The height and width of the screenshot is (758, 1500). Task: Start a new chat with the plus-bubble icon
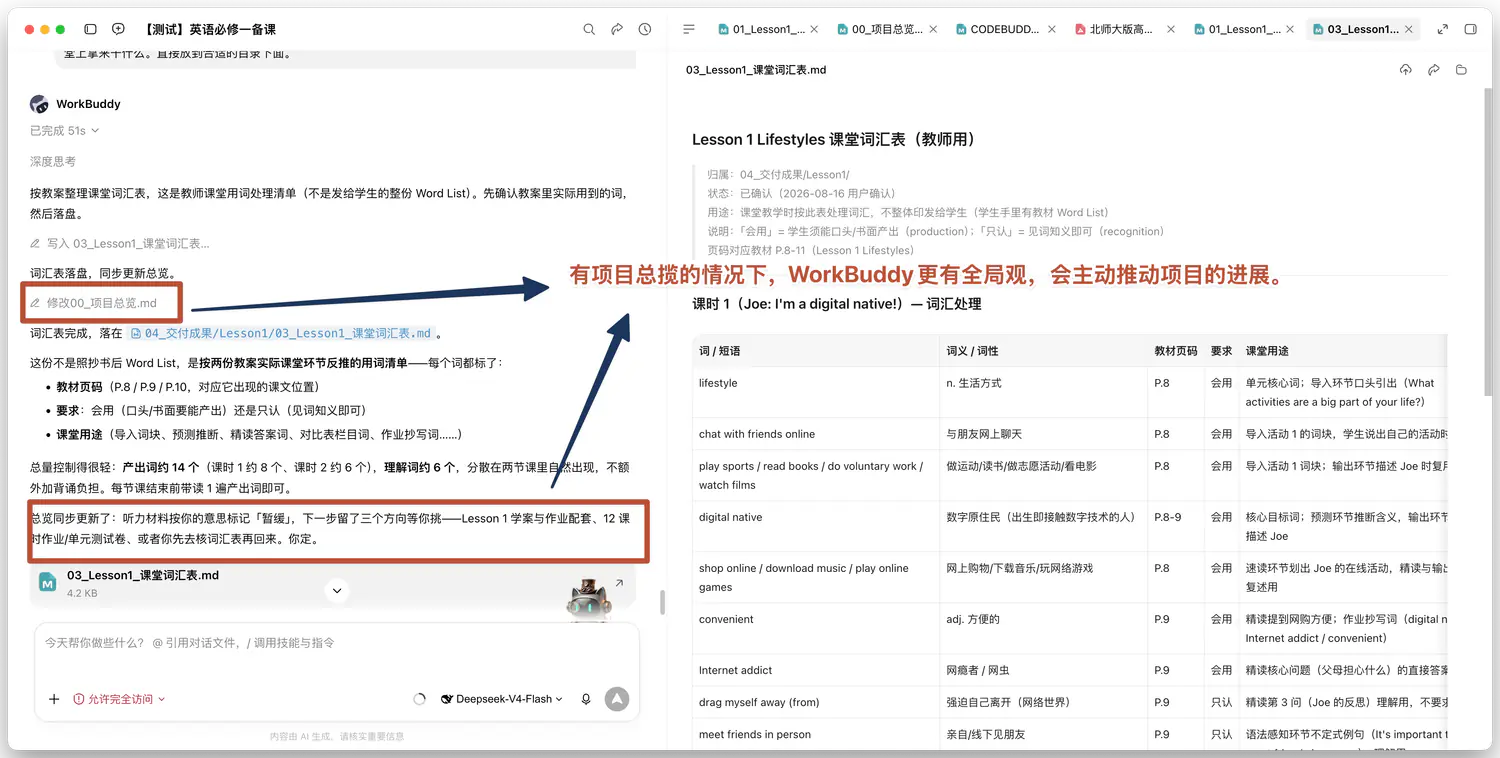coord(118,29)
